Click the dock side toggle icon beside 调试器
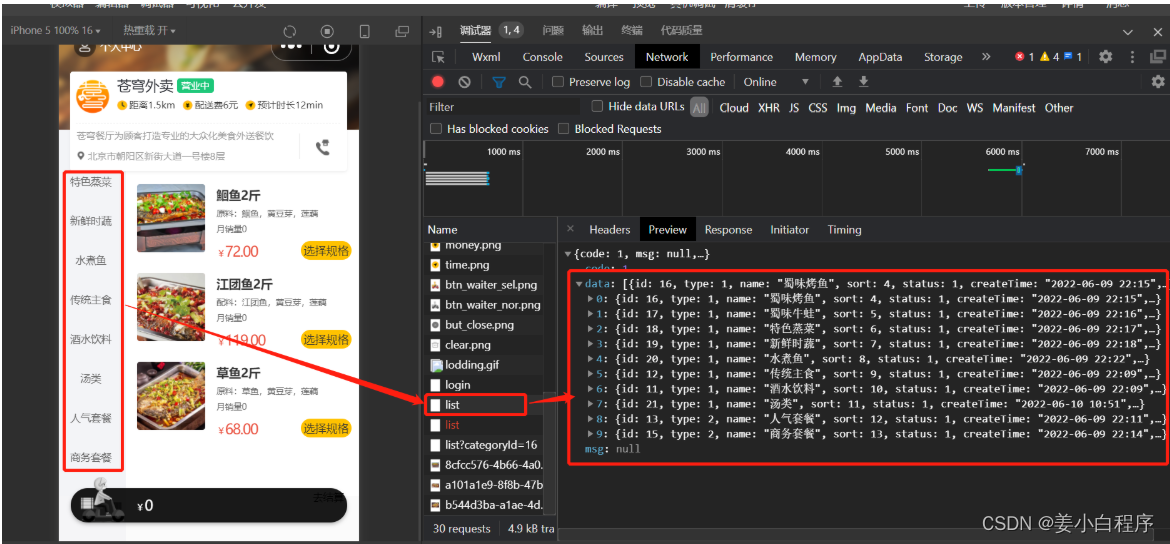This screenshot has width=1170, height=544. pos(437,31)
